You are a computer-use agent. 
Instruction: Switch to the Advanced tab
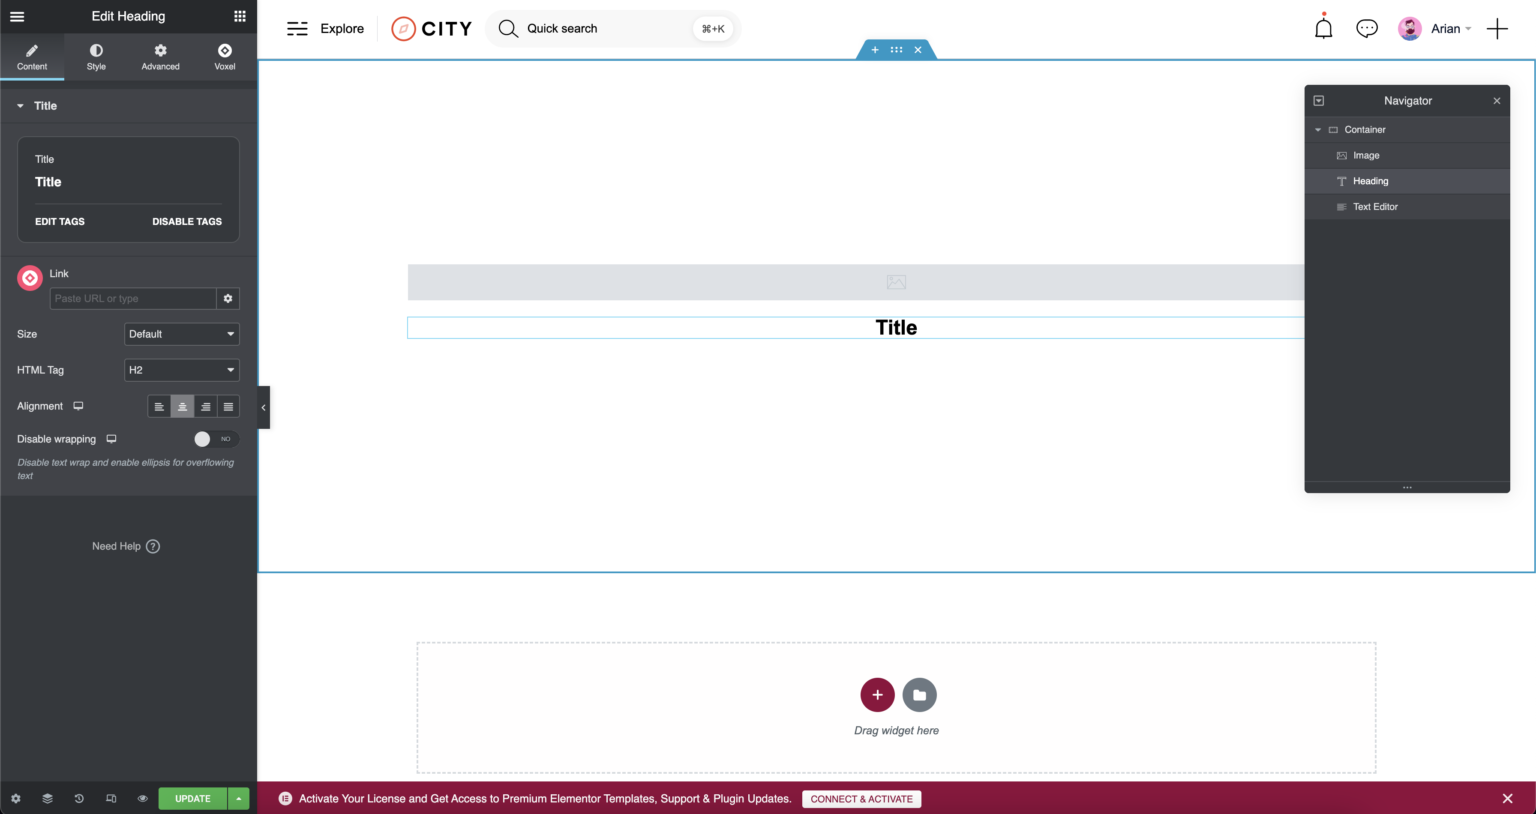pyautogui.click(x=160, y=57)
